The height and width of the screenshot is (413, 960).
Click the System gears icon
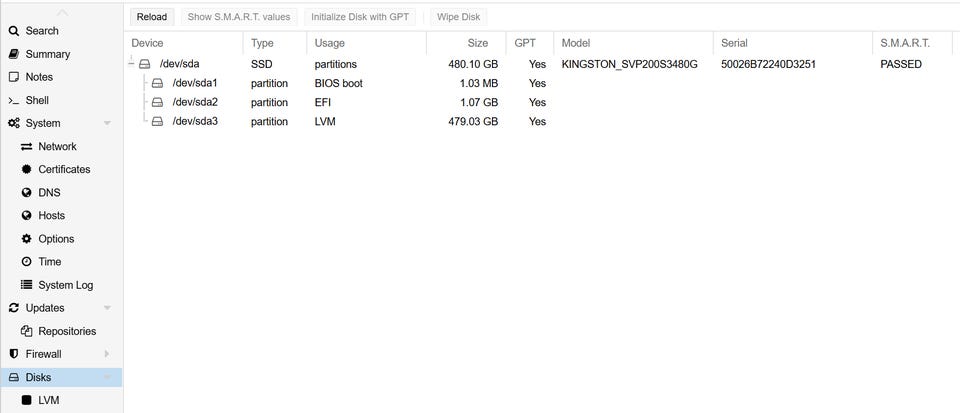tap(13, 124)
